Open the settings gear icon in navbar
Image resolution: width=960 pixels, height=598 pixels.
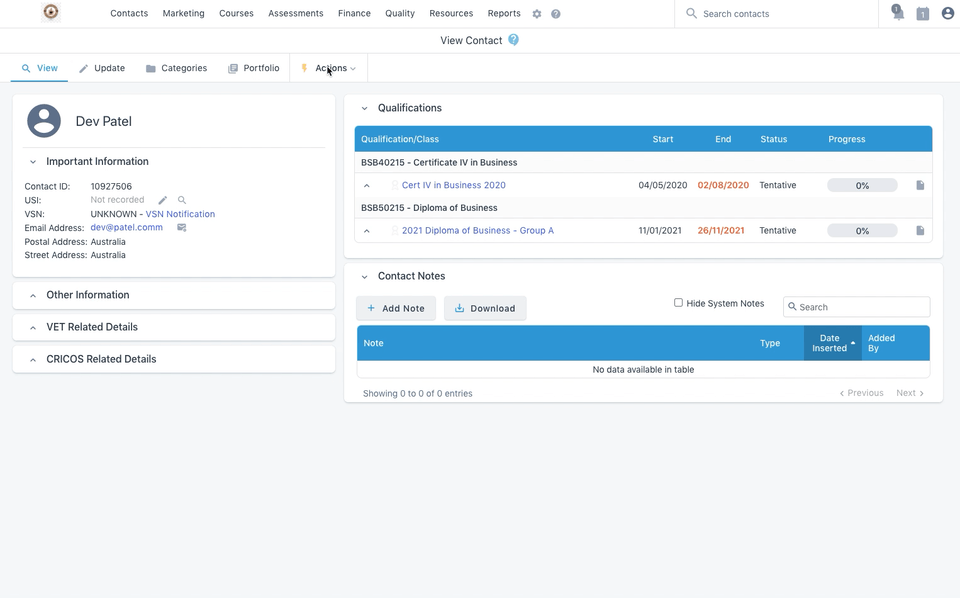[537, 13]
